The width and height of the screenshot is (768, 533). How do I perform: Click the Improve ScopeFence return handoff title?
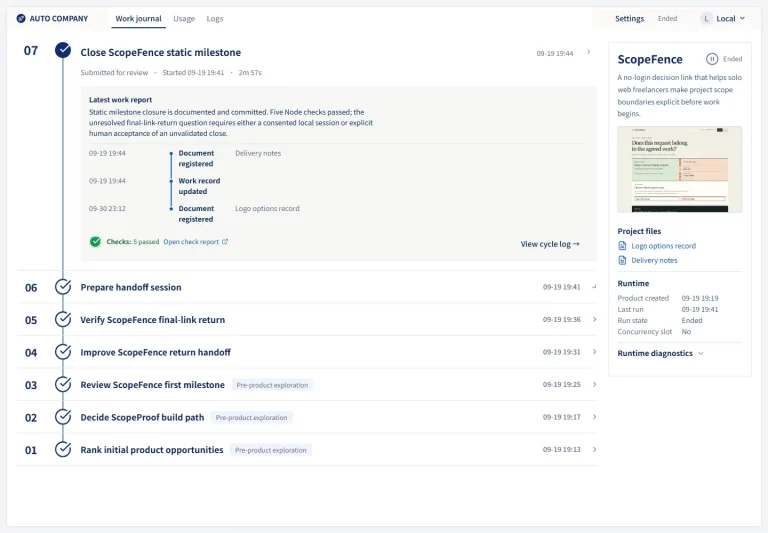(x=155, y=352)
